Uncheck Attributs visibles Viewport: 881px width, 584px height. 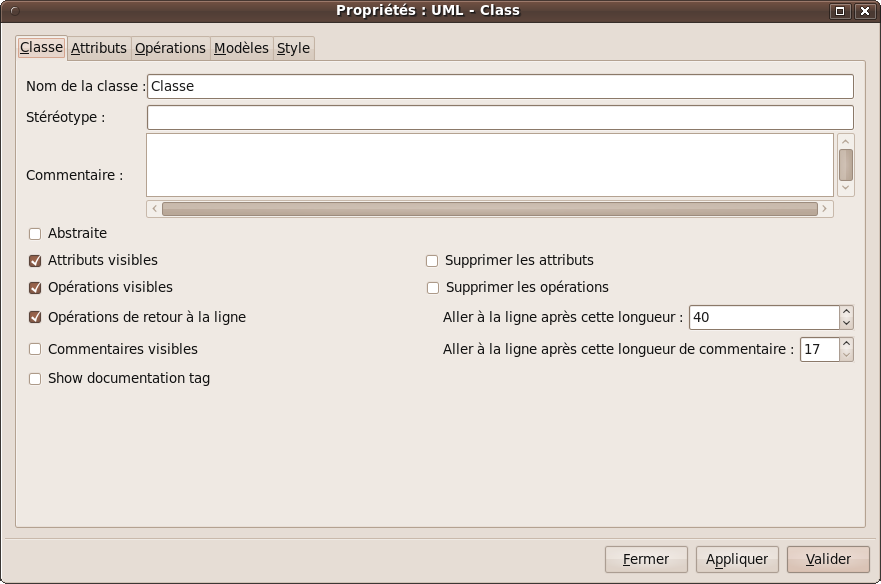point(35,261)
